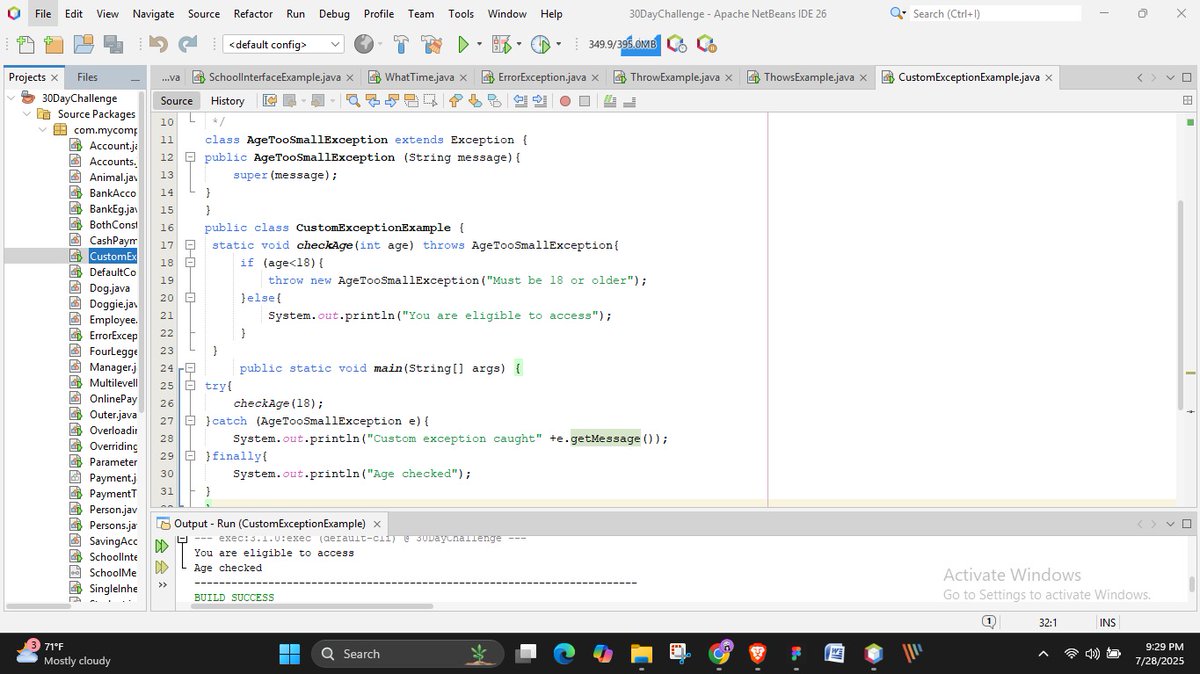
Task: Click the notifications icon in status bar
Action: [x=988, y=622]
